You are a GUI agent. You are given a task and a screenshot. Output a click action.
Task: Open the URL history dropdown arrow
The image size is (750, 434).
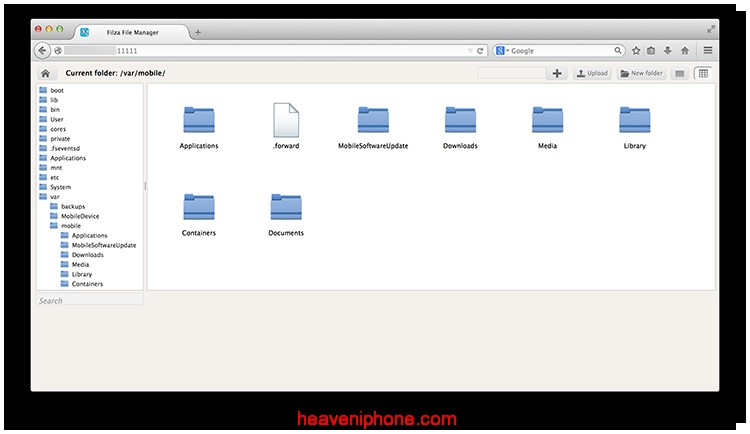470,50
